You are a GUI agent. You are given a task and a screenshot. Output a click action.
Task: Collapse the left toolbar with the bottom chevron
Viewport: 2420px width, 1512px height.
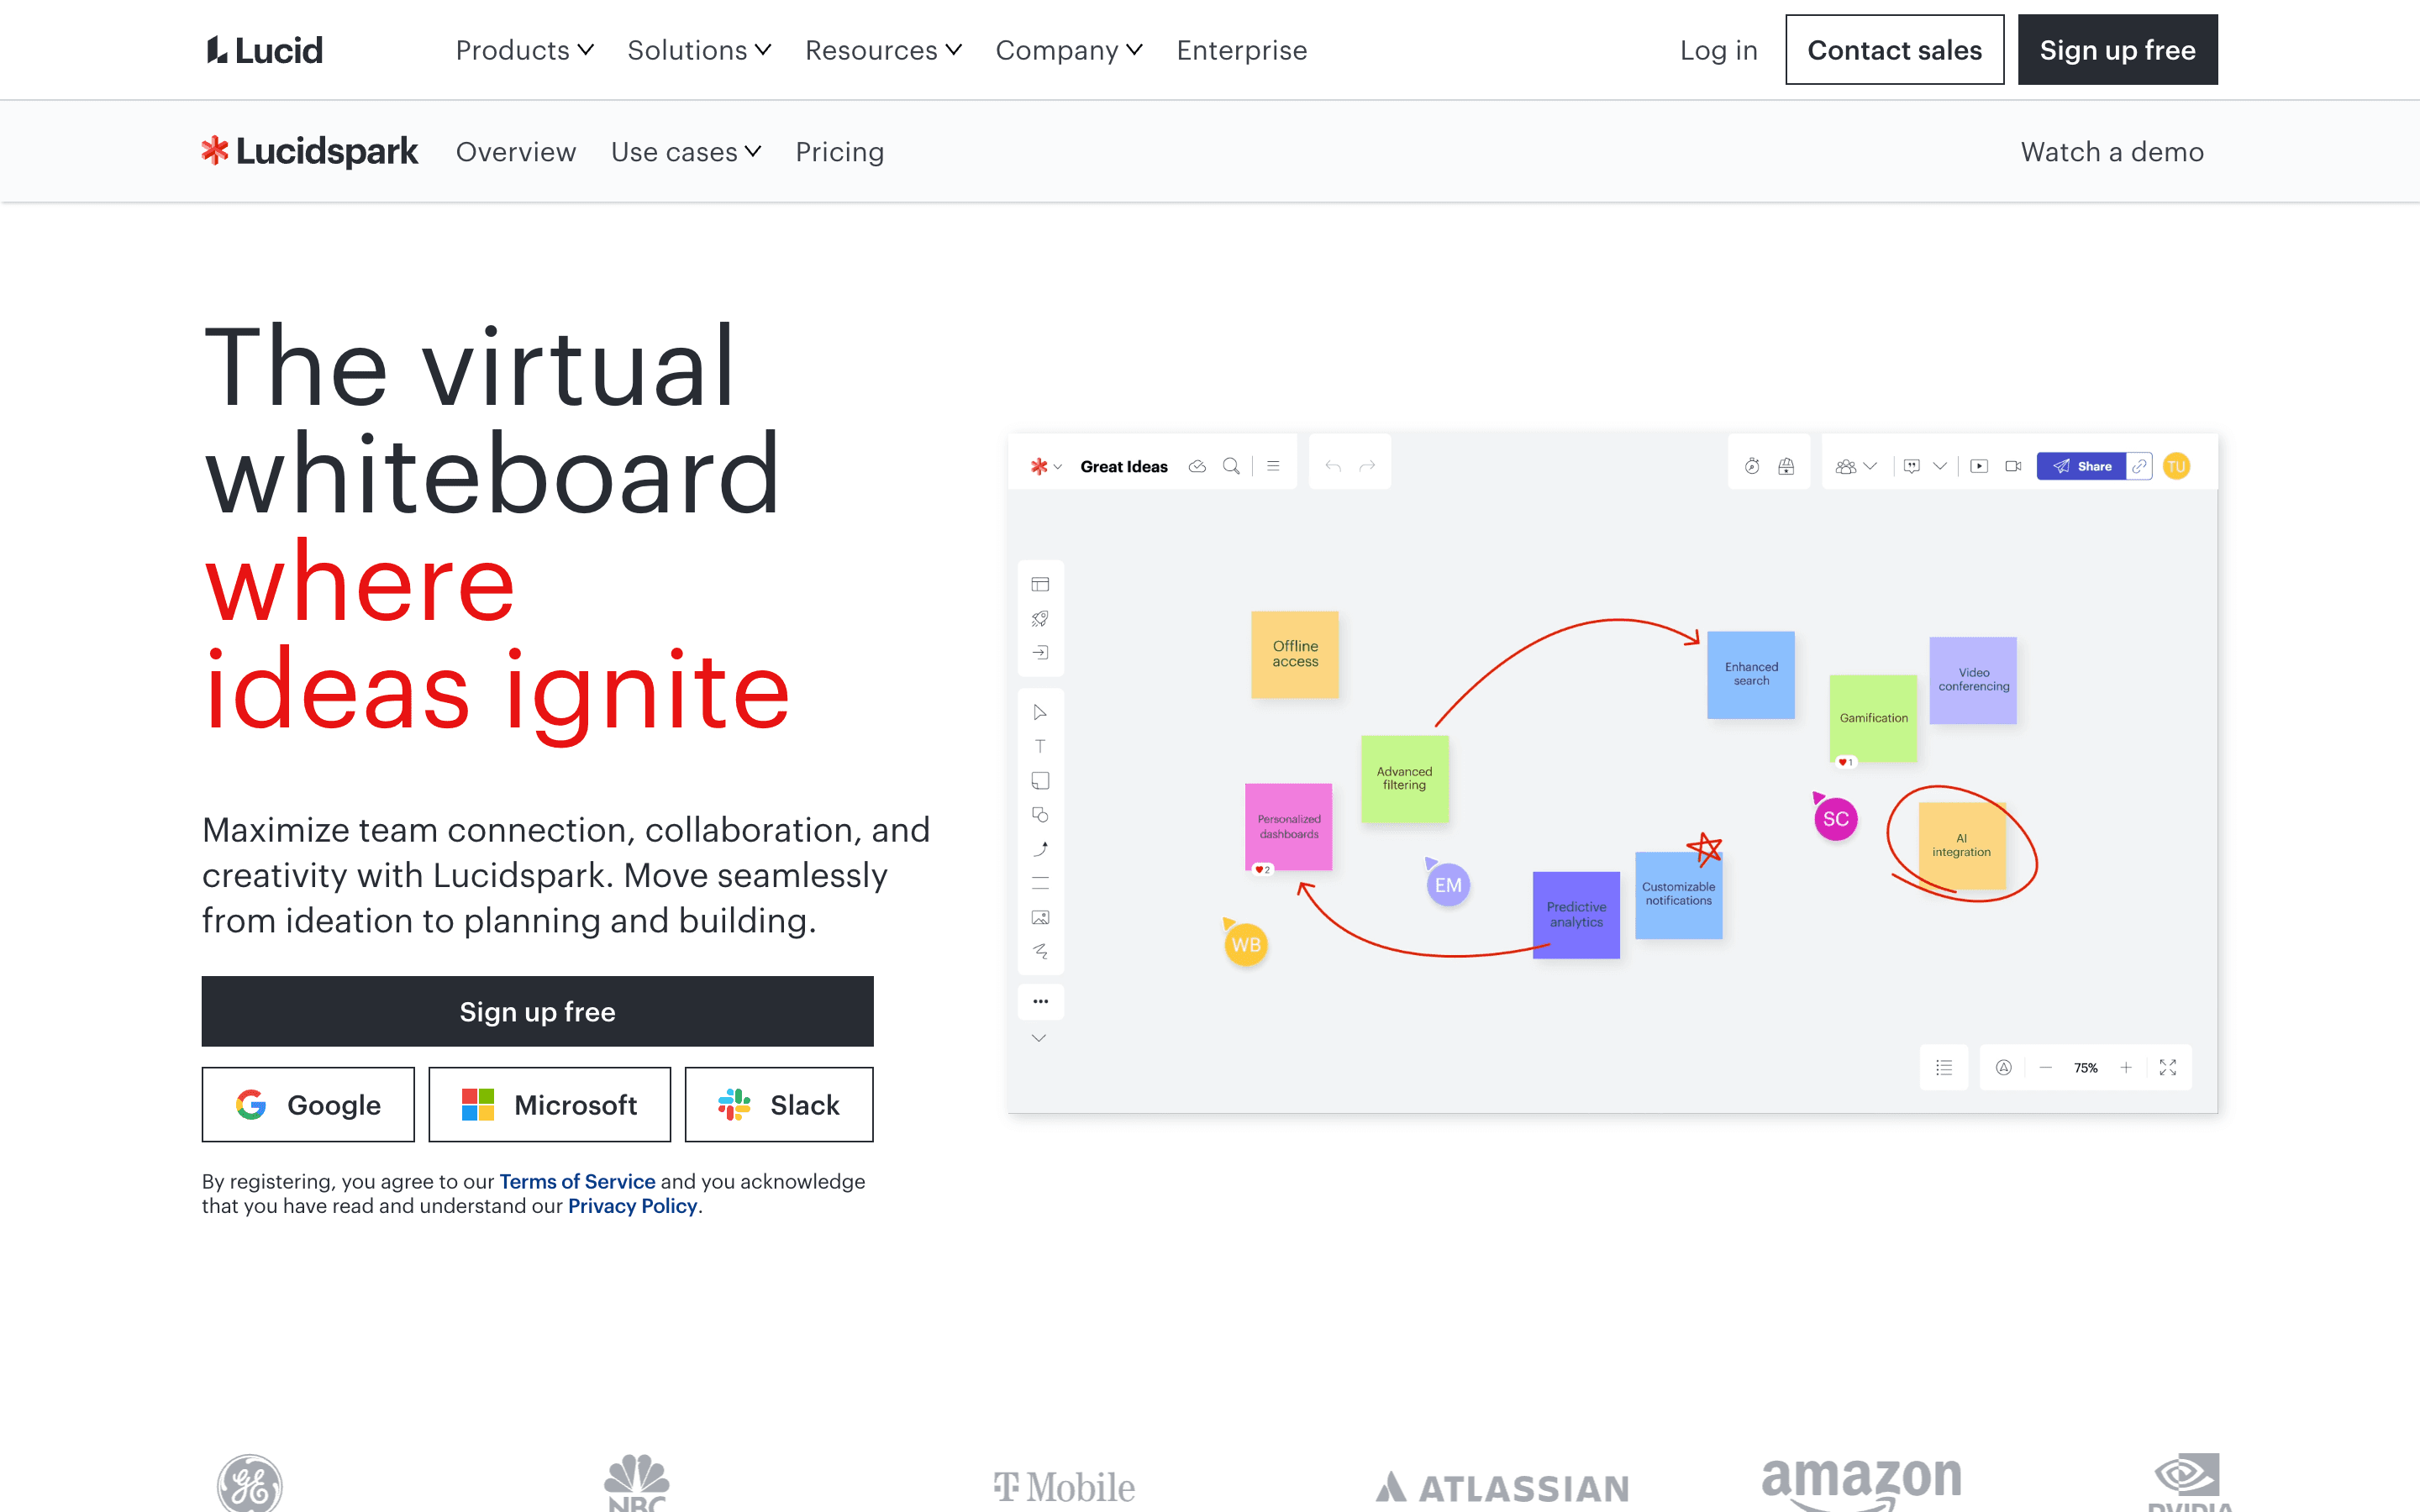coord(1040,1038)
